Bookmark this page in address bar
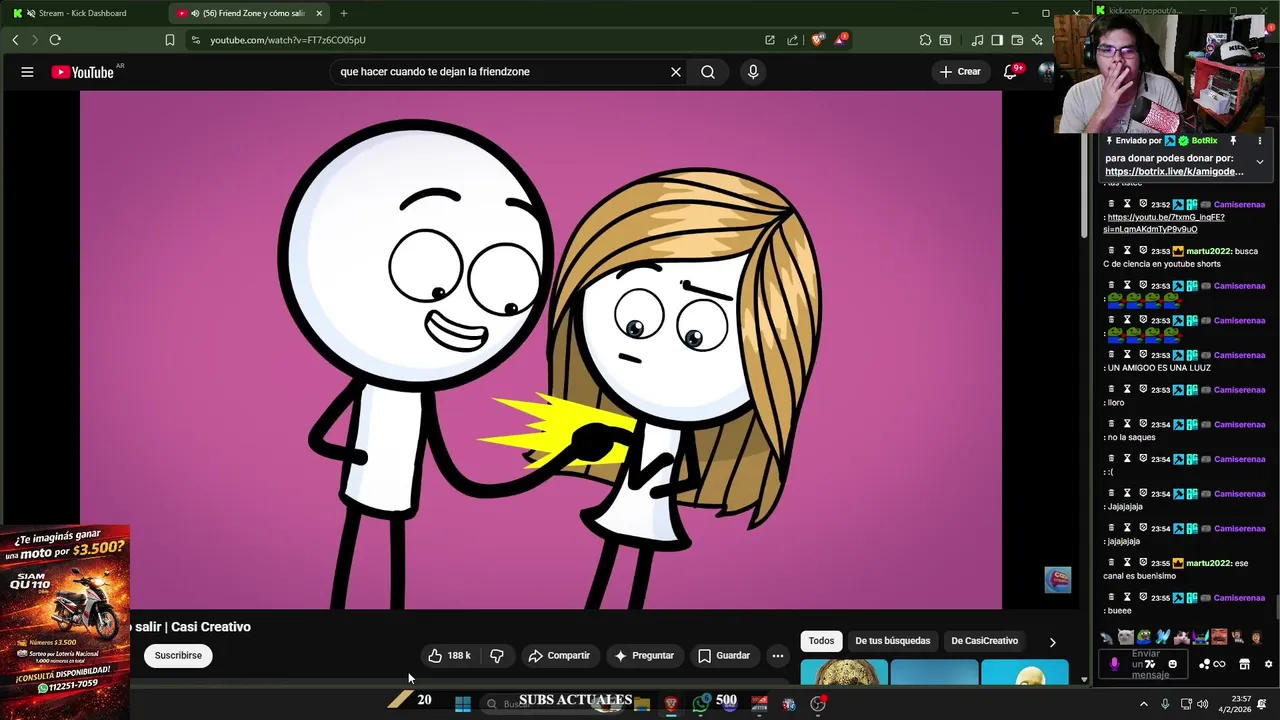 tap(170, 40)
